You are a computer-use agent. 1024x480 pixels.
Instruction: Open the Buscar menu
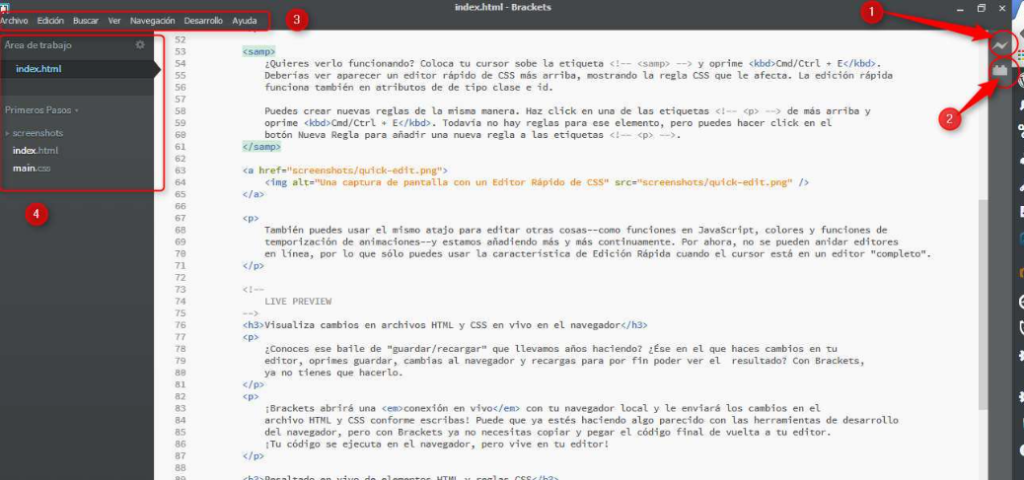click(86, 21)
